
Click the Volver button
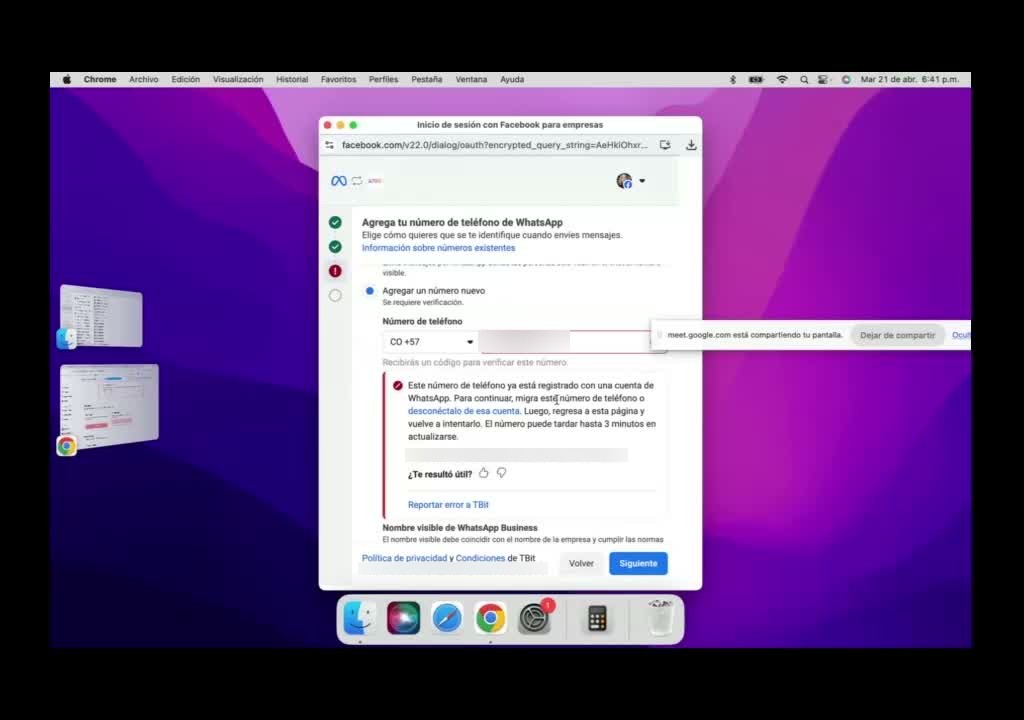tap(581, 564)
